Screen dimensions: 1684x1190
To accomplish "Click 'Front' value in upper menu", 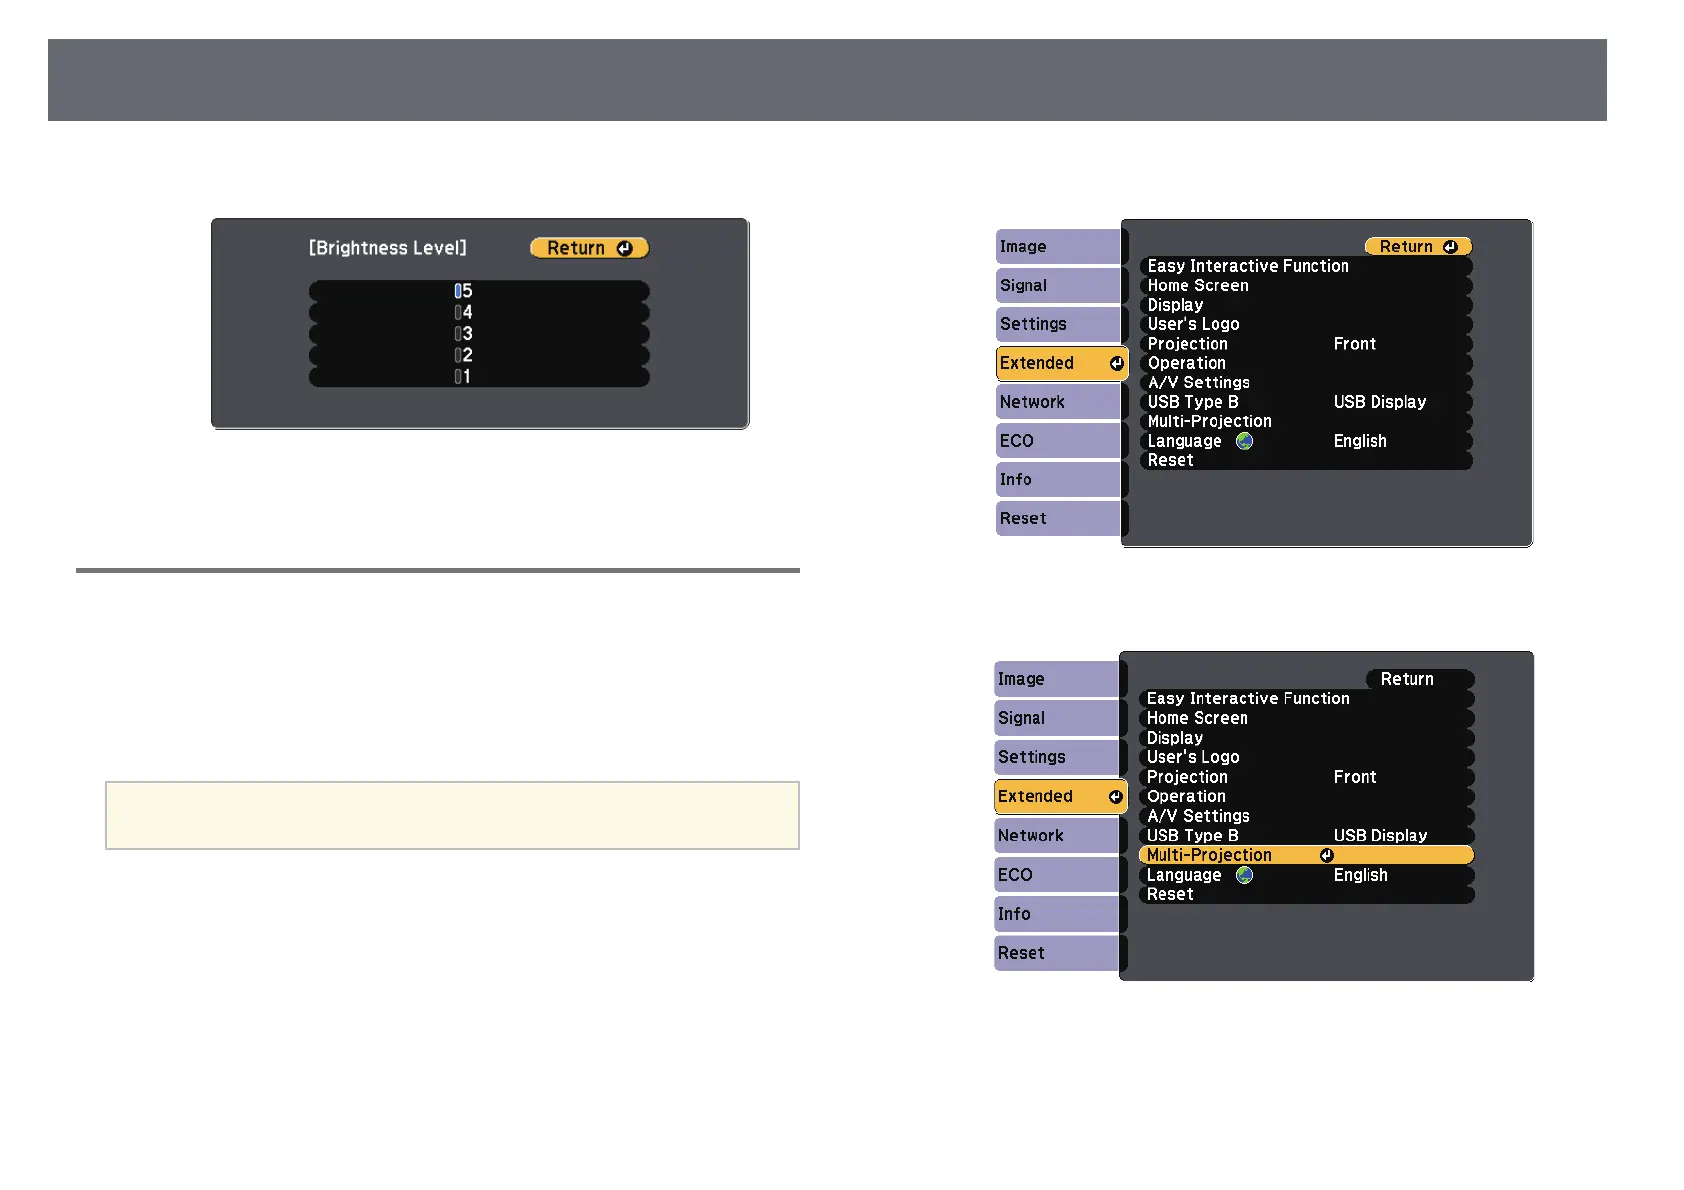I will 1355,344.
